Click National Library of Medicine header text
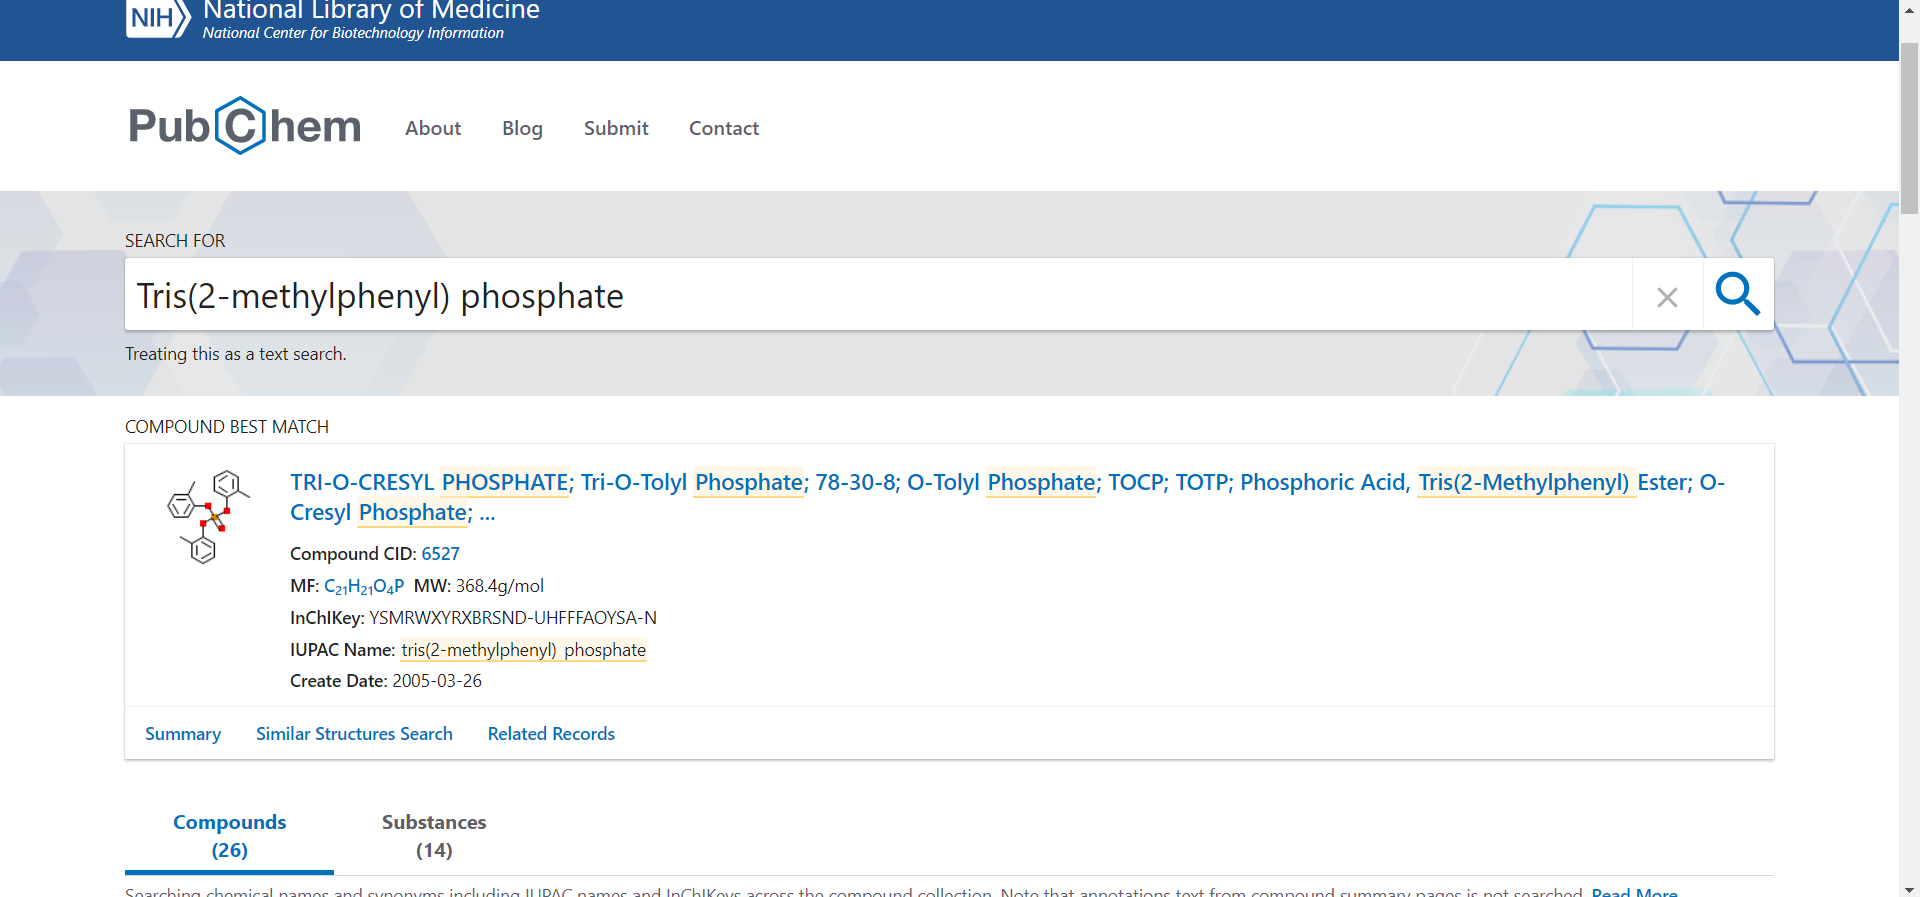This screenshot has width=1920, height=897. tap(371, 11)
